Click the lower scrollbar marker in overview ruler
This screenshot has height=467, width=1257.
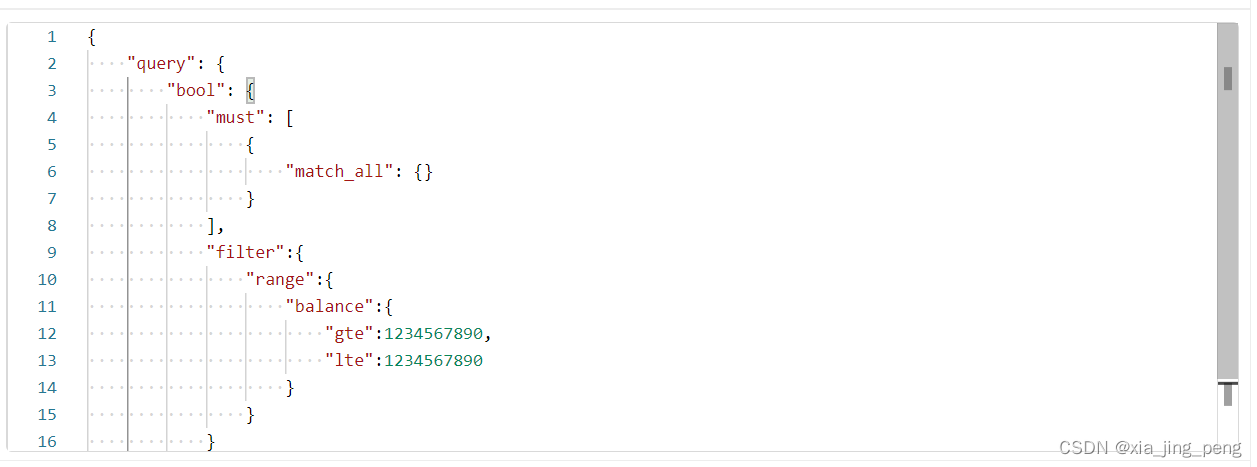(1227, 394)
